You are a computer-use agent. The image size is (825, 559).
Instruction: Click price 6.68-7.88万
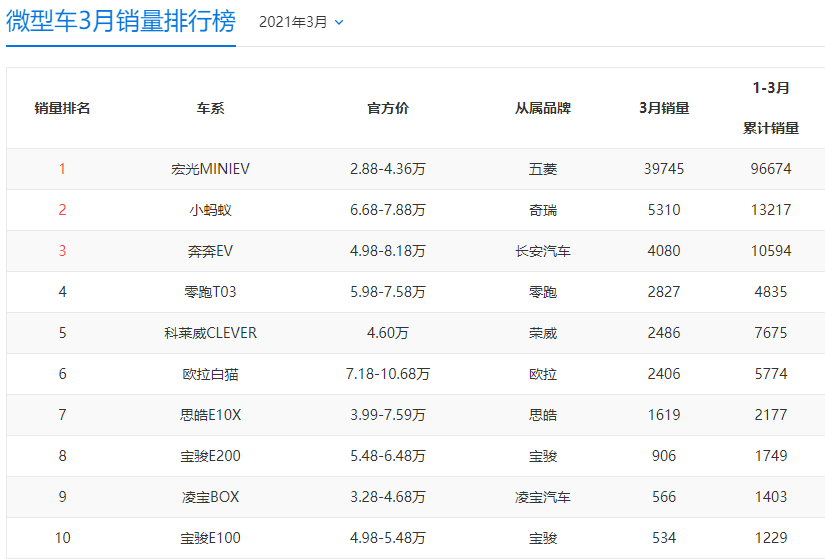(388, 210)
